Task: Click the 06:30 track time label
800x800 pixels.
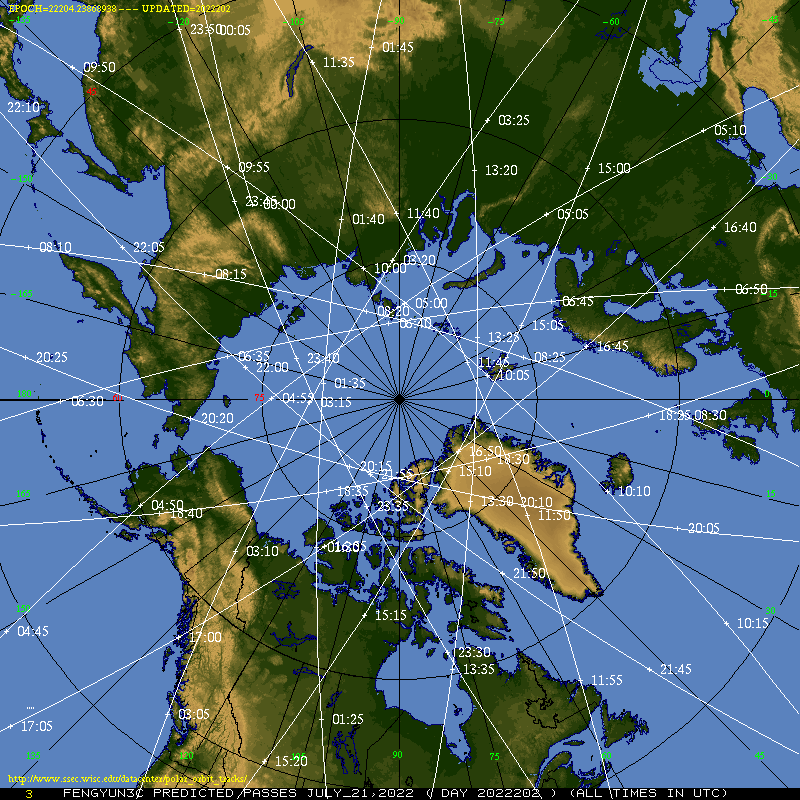Action: 87,401
